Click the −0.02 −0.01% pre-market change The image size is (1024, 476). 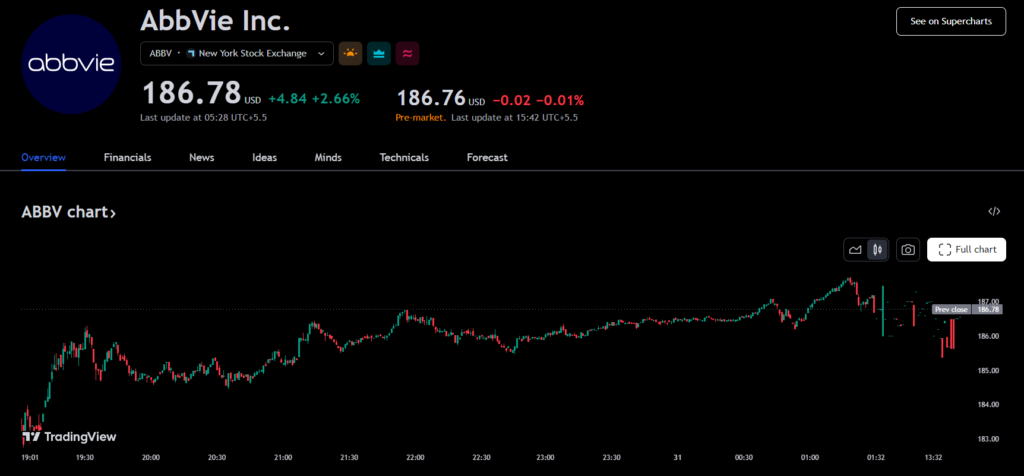pyautogui.click(x=538, y=101)
